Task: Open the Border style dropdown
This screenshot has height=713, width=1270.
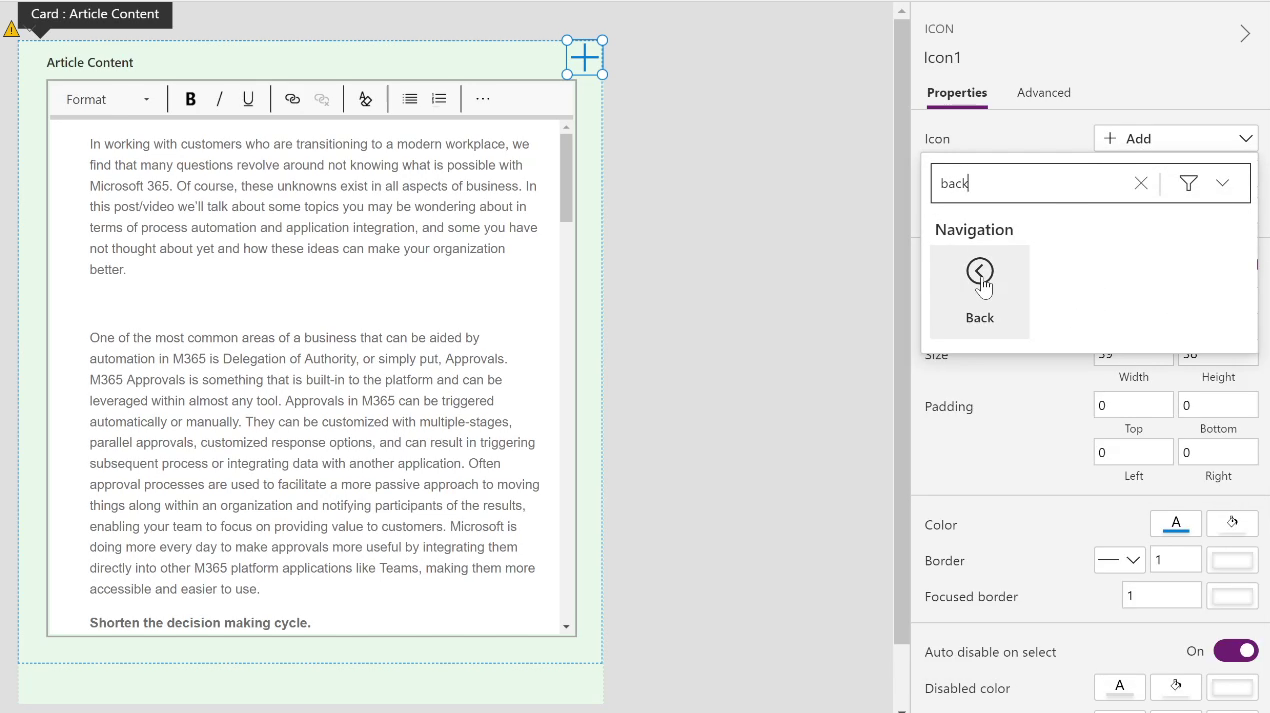Action: pyautogui.click(x=1119, y=560)
